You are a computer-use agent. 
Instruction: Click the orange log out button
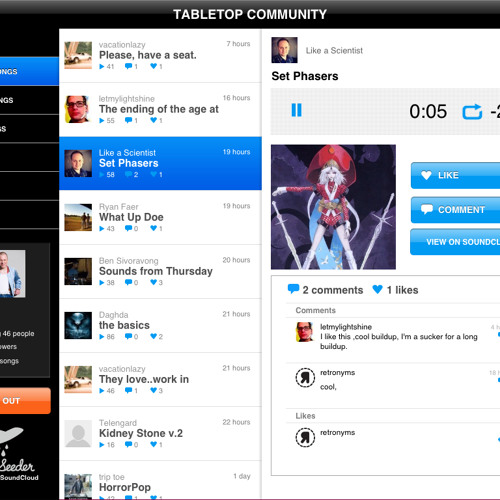click(25, 401)
